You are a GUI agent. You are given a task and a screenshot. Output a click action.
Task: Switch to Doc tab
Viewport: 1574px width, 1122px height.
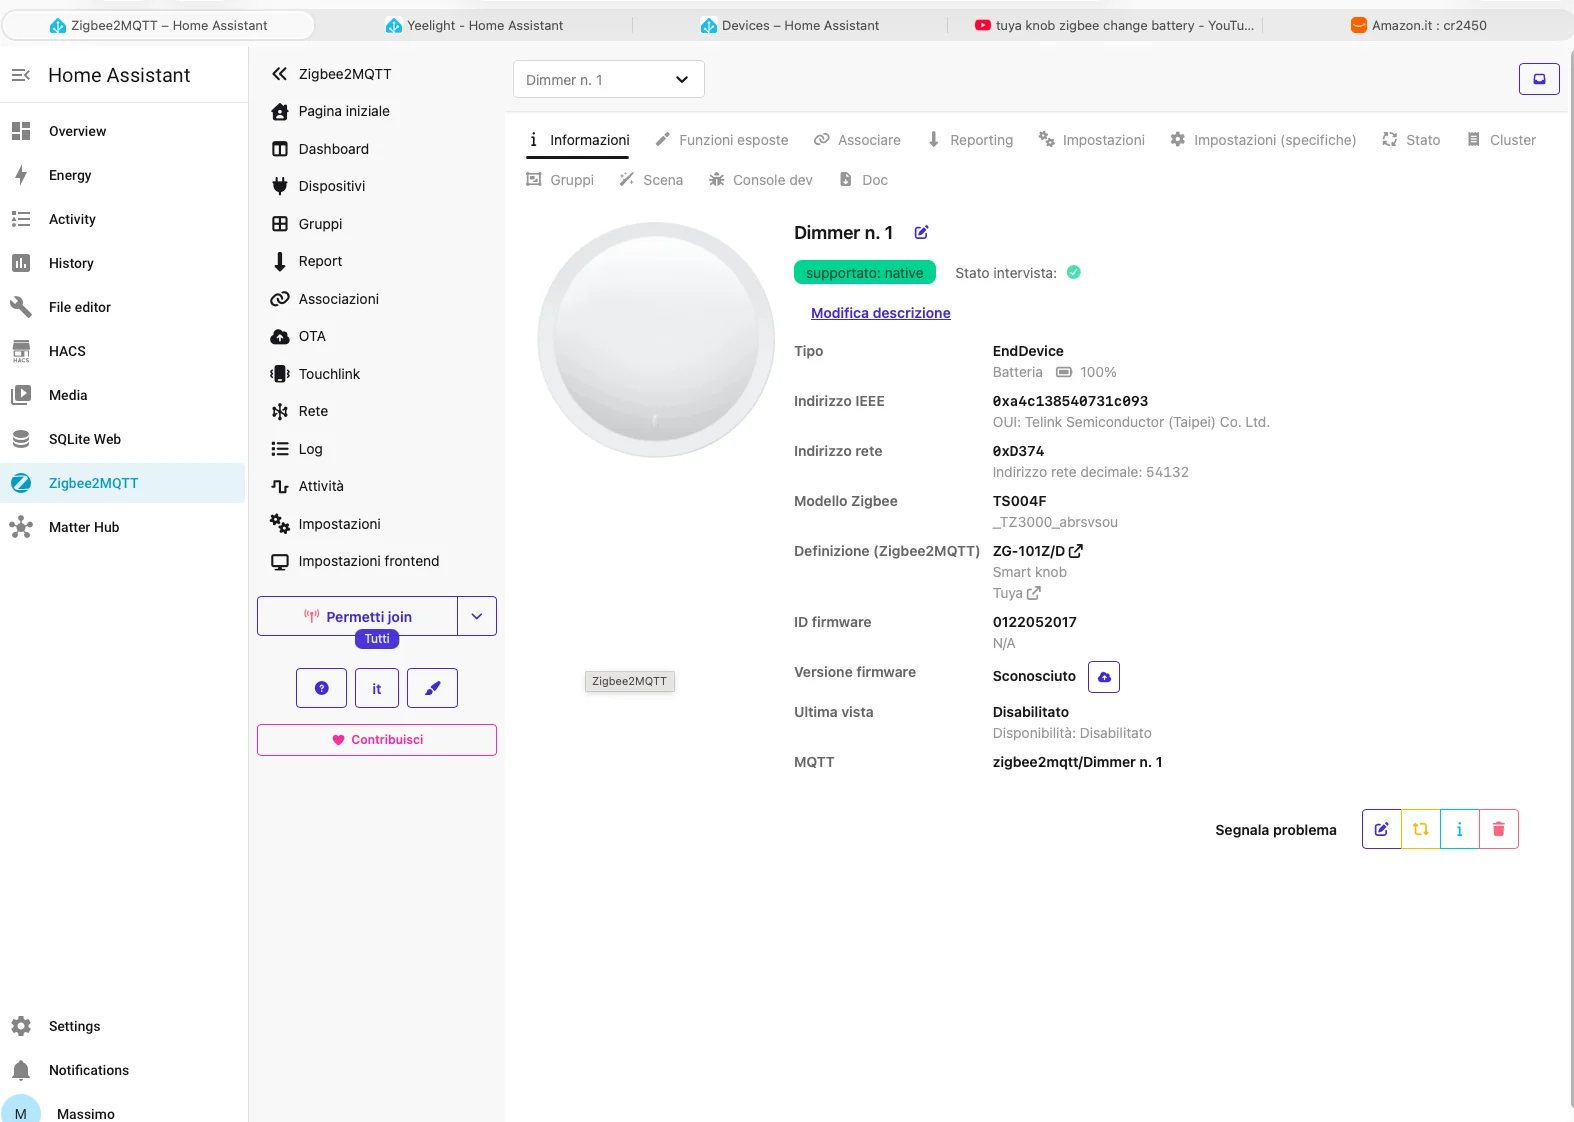[x=863, y=180]
